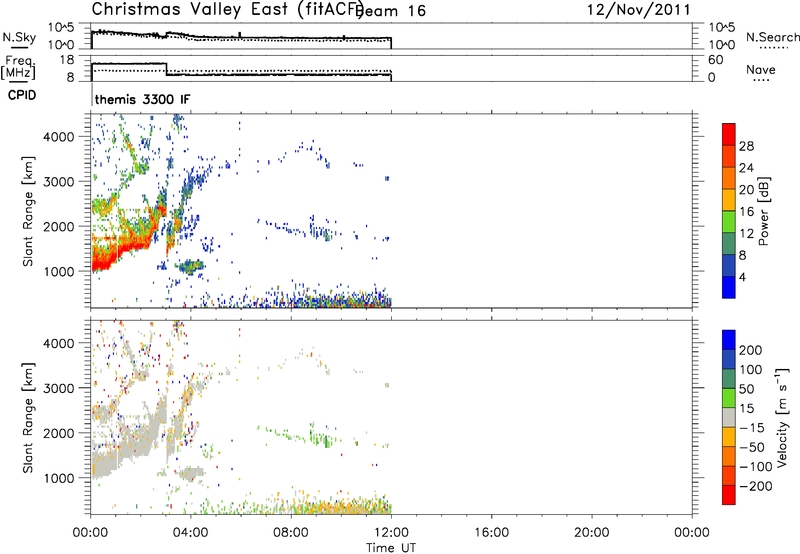
Task: Click the 'N.Sky' legend label
Action: pos(19,38)
